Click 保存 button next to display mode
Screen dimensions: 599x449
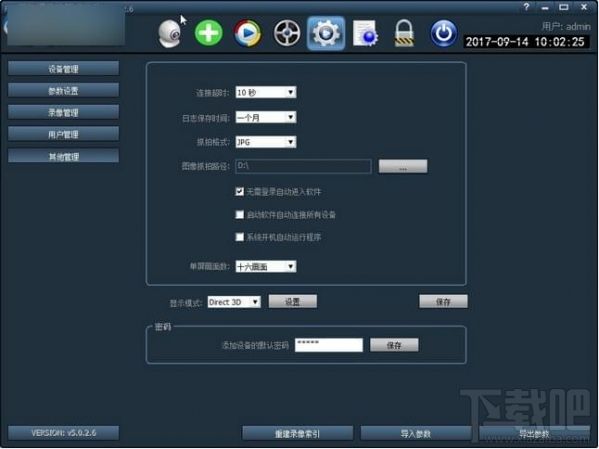click(443, 301)
